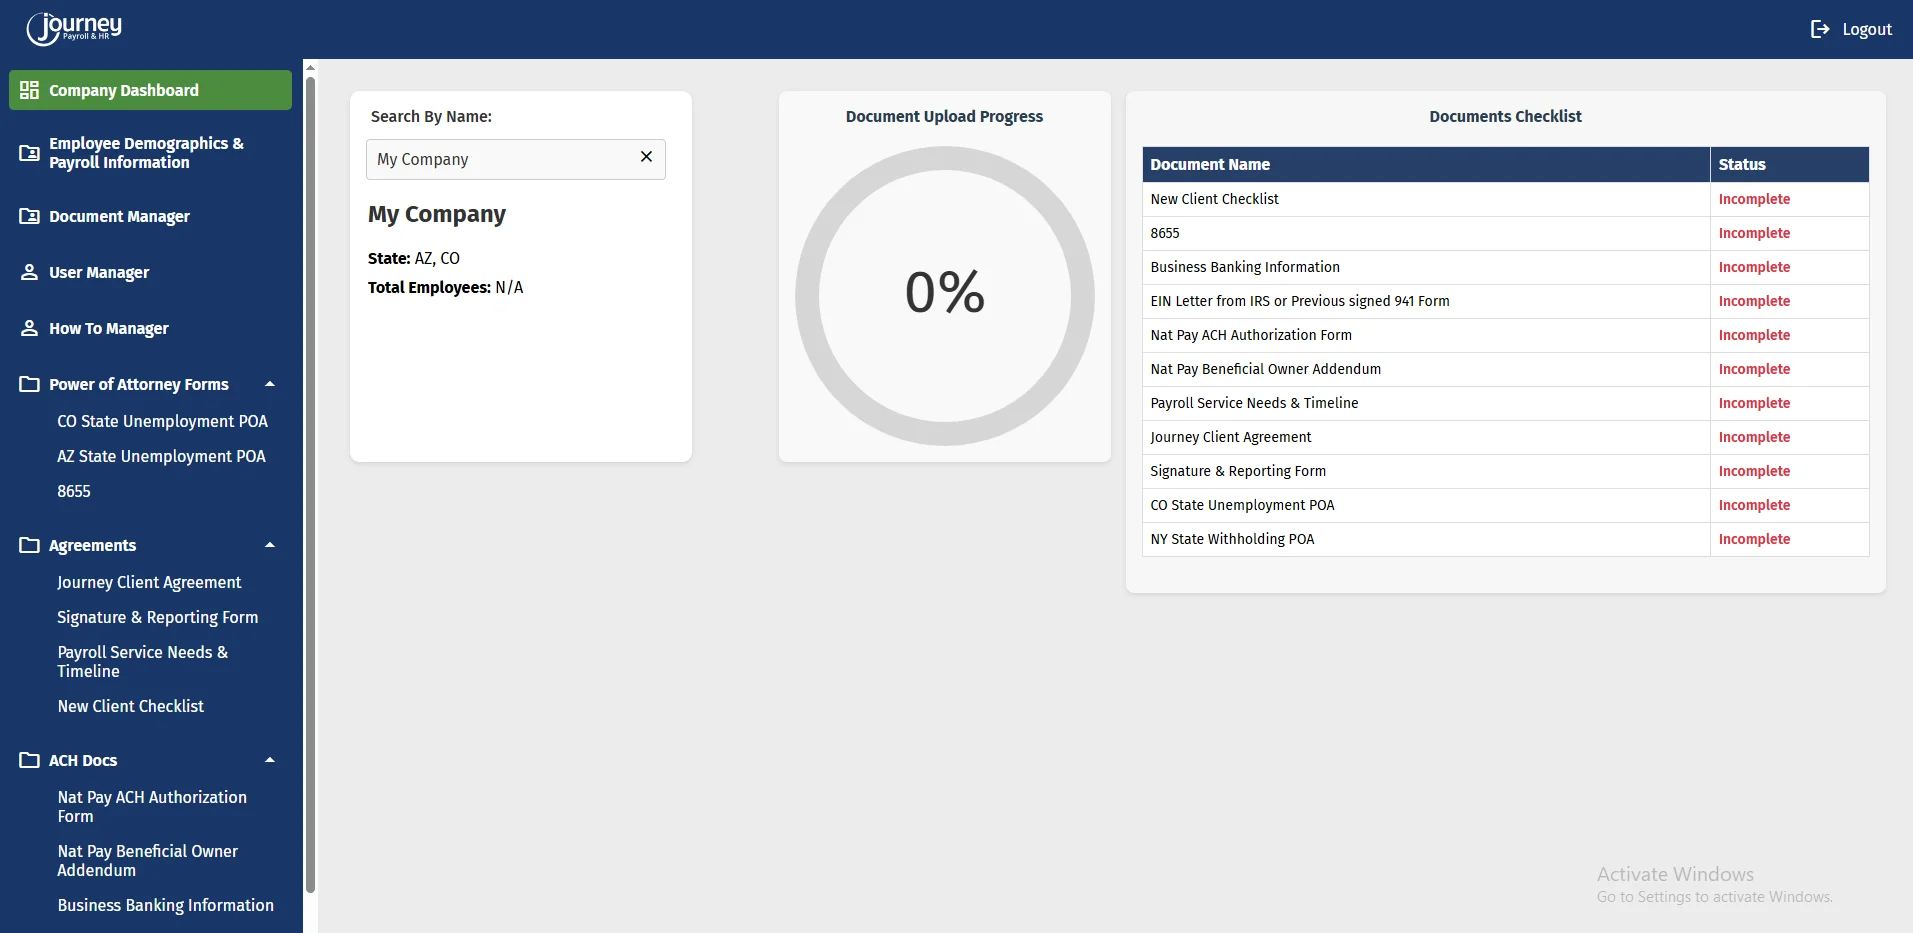Click the Logout exit icon
Screen dimensions: 1913x933
[1820, 30]
